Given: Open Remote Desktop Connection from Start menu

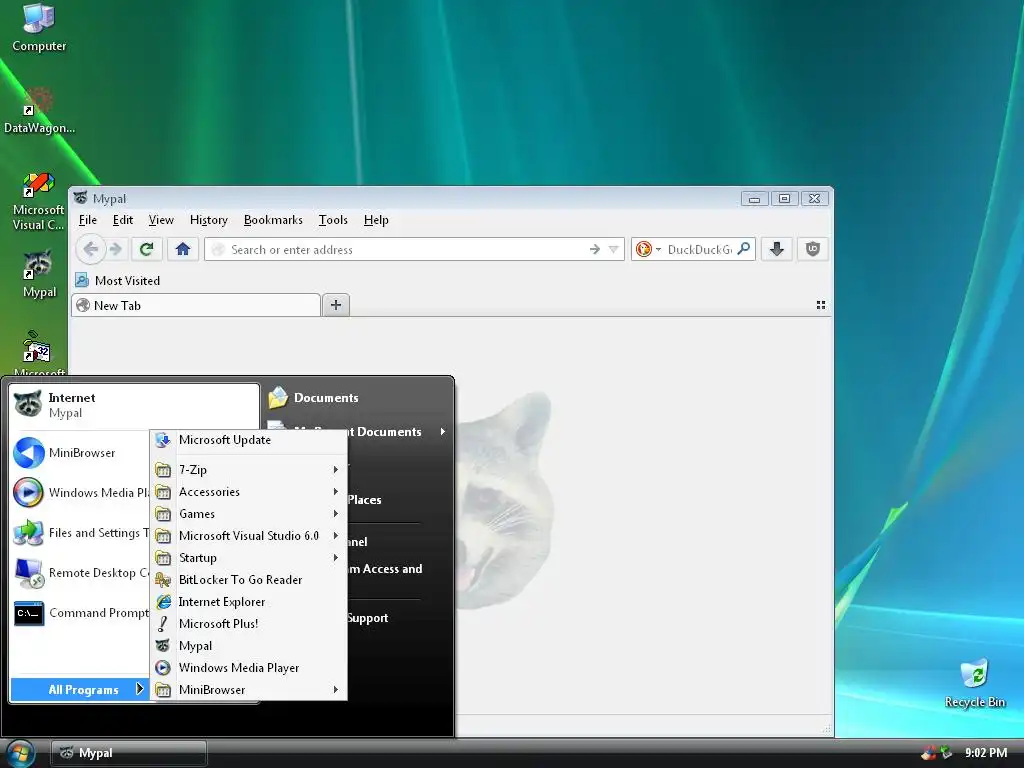Looking at the screenshot, I should click(x=80, y=573).
